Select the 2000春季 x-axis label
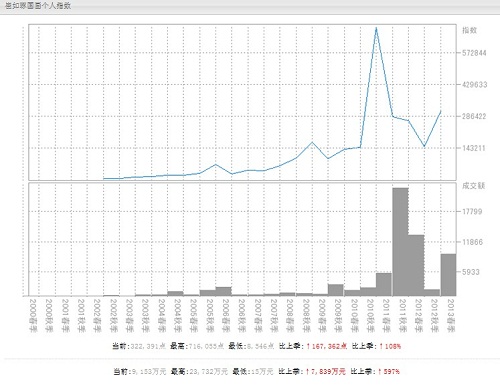Screen dimensions: 500x390 [x=33, y=315]
